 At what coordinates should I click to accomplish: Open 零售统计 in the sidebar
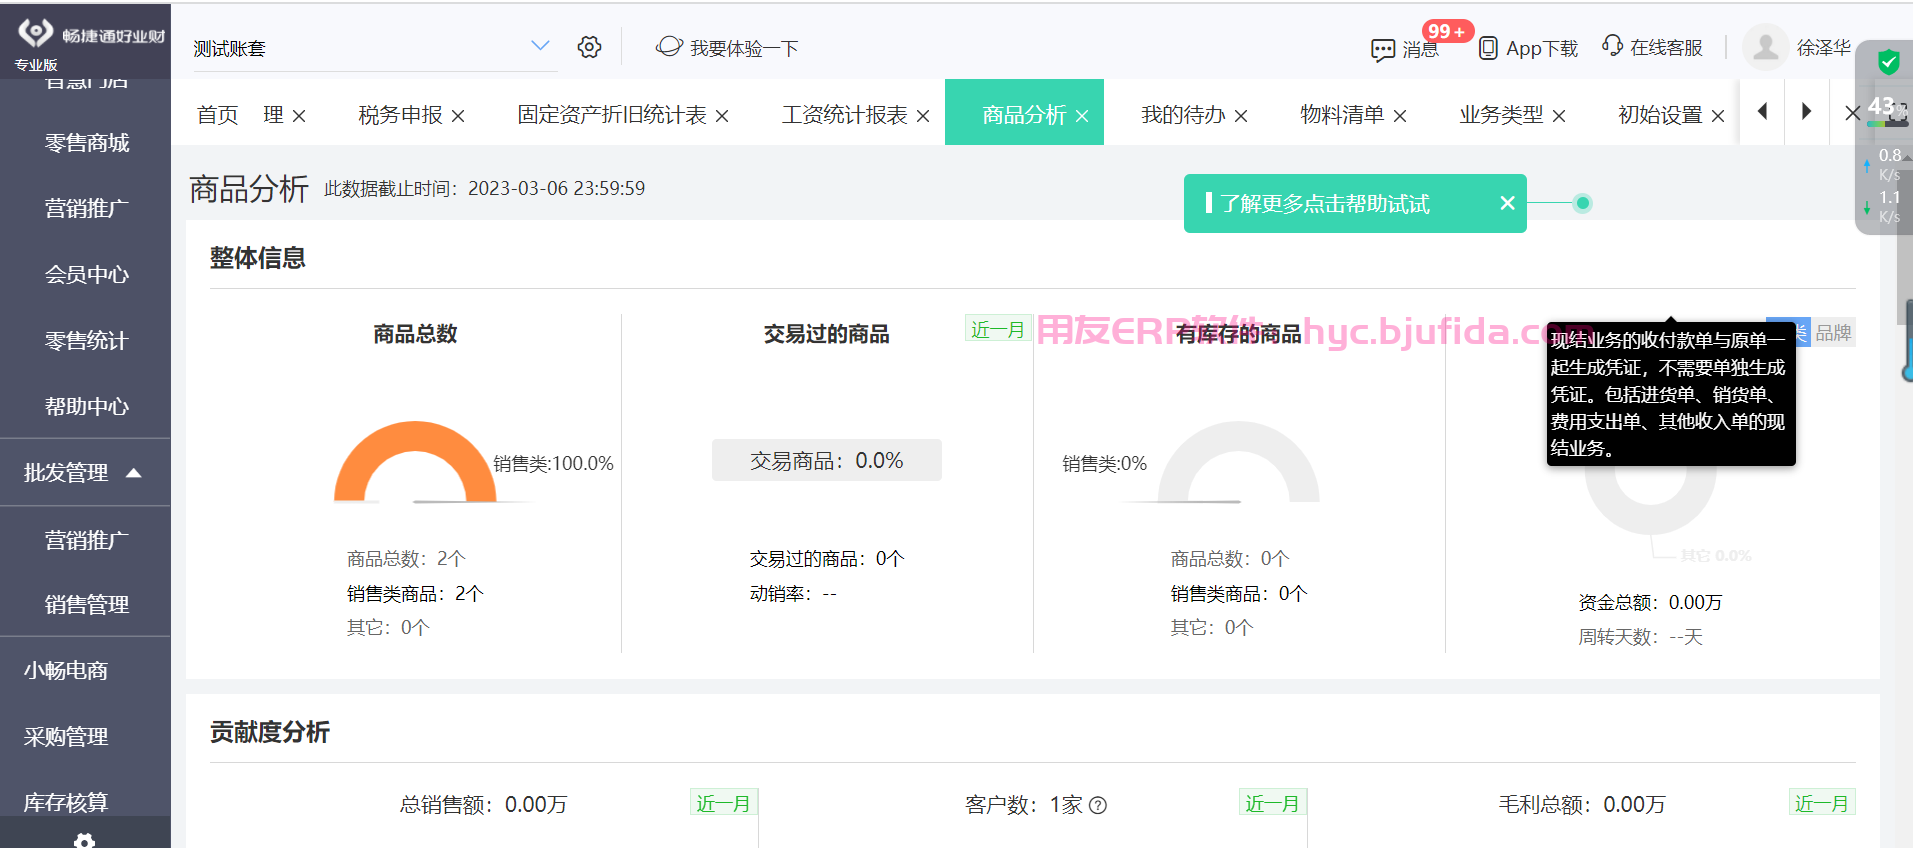tap(86, 340)
